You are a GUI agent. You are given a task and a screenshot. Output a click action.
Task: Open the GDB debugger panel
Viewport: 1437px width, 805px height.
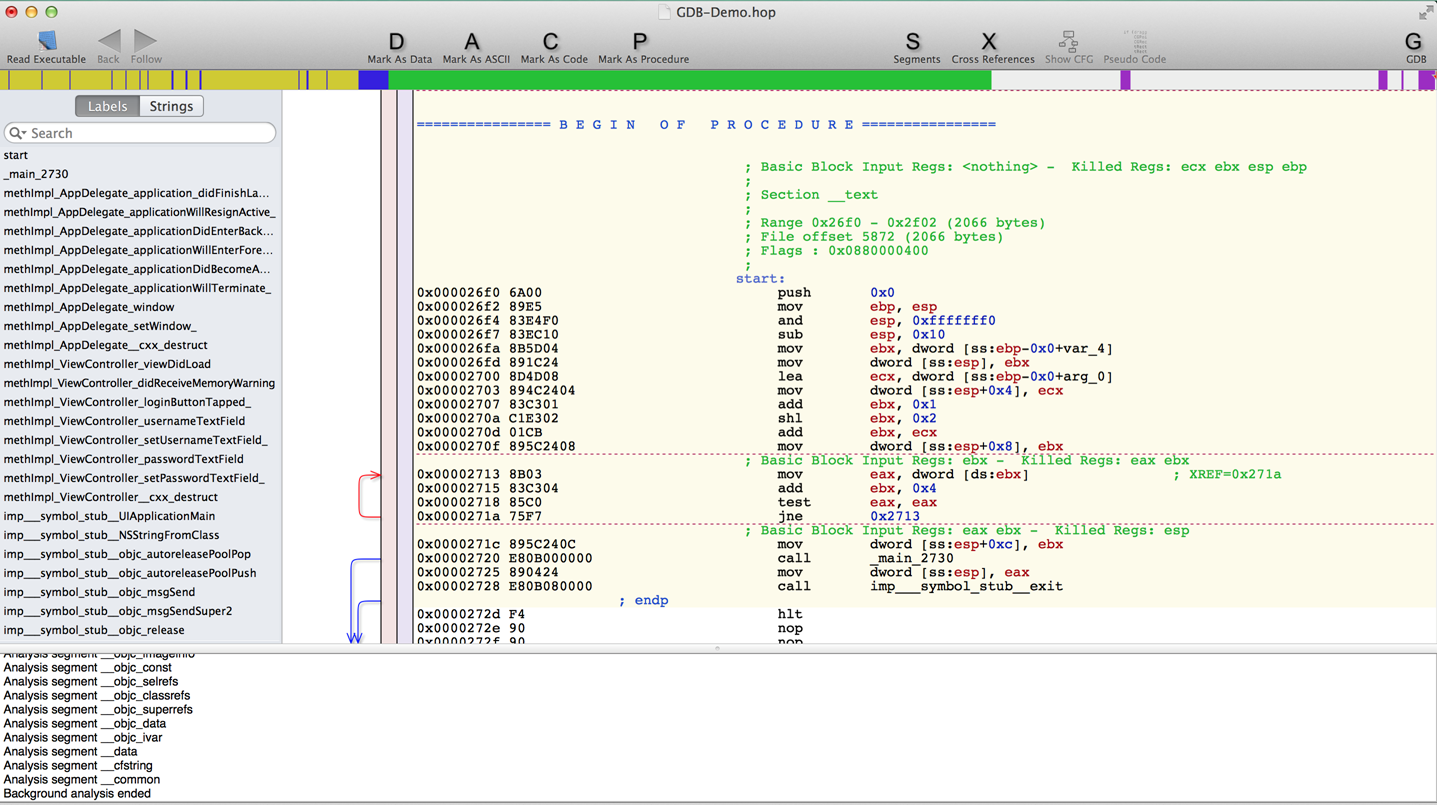1413,42
